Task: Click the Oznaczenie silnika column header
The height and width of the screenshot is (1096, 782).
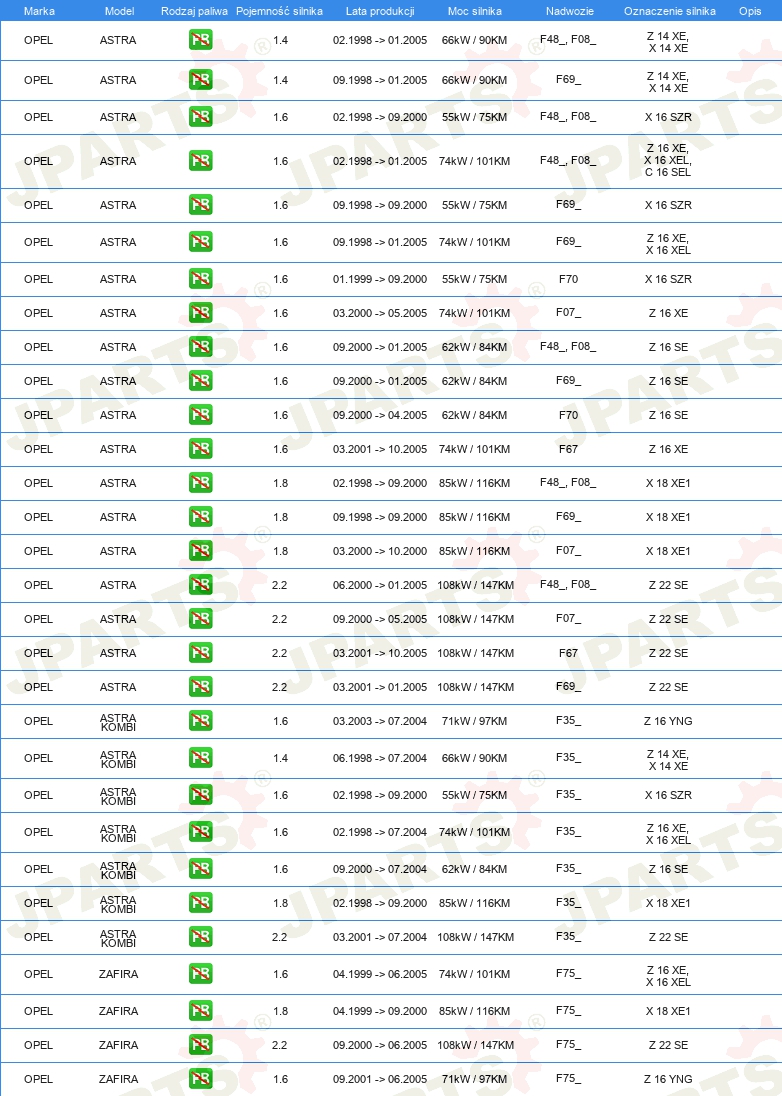Action: [x=669, y=11]
